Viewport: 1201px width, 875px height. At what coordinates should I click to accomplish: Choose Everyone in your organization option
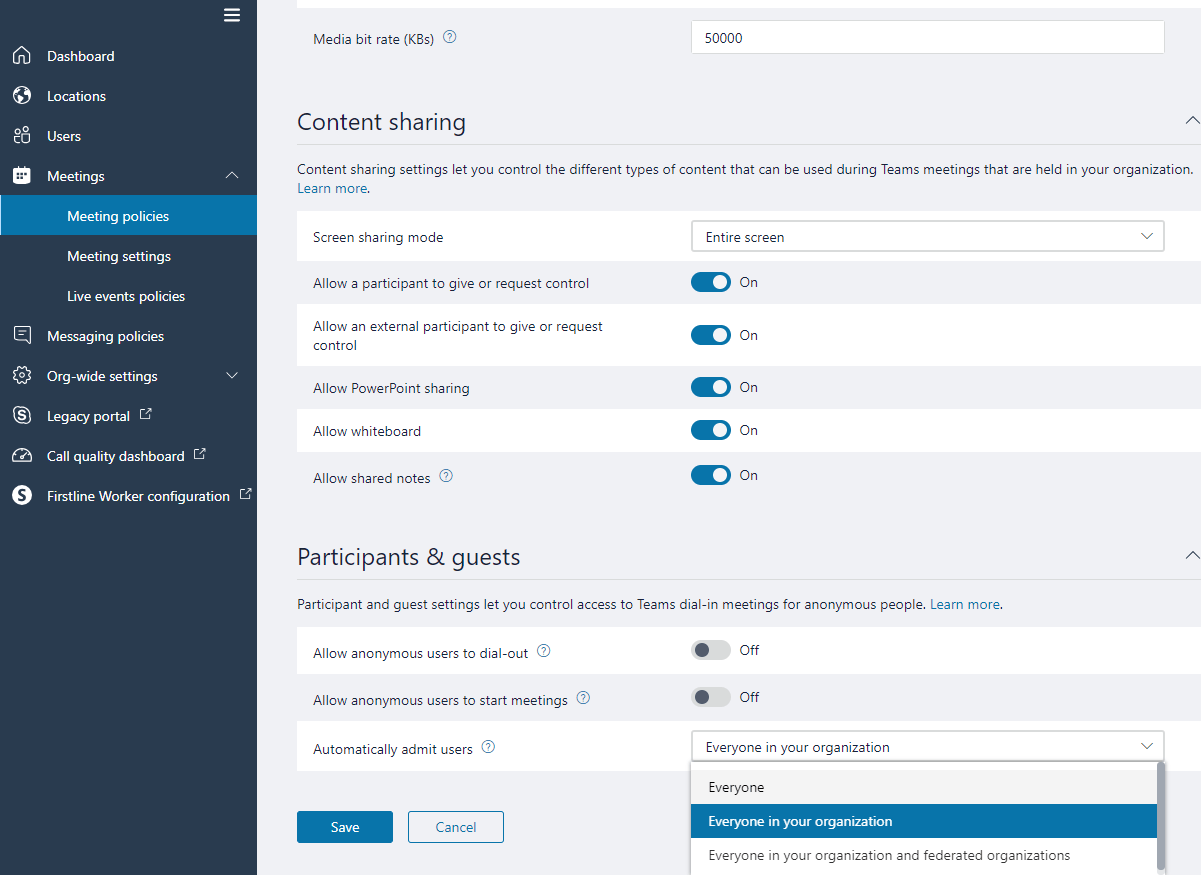[x=924, y=821]
